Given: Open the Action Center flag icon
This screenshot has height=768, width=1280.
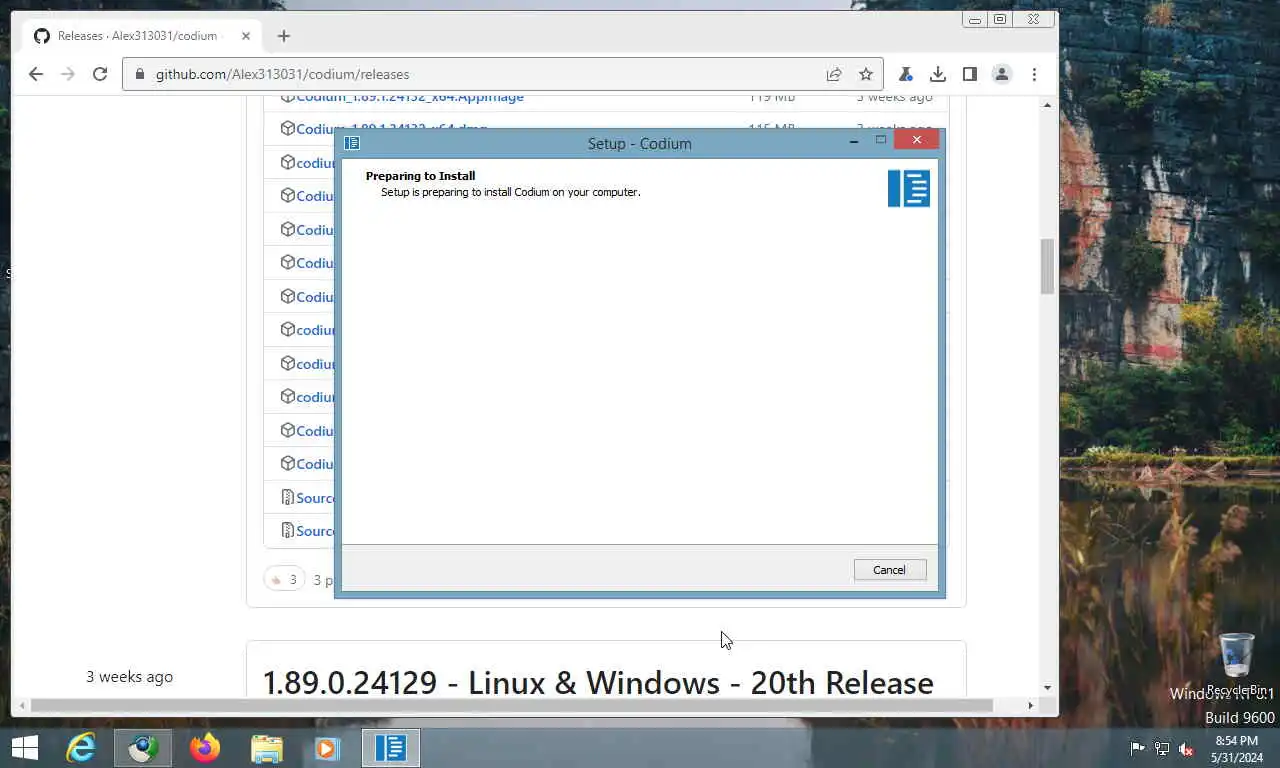Looking at the screenshot, I should (x=1138, y=748).
